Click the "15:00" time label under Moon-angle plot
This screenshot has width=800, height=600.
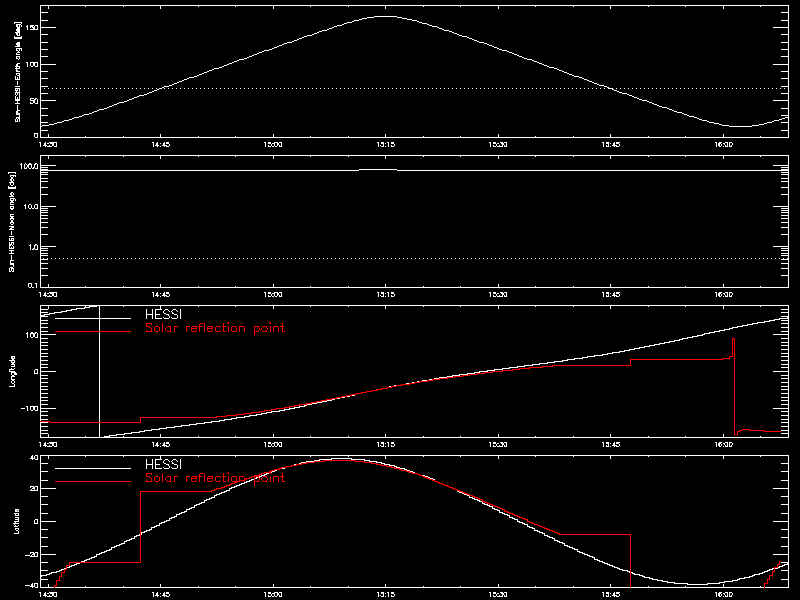[273, 295]
